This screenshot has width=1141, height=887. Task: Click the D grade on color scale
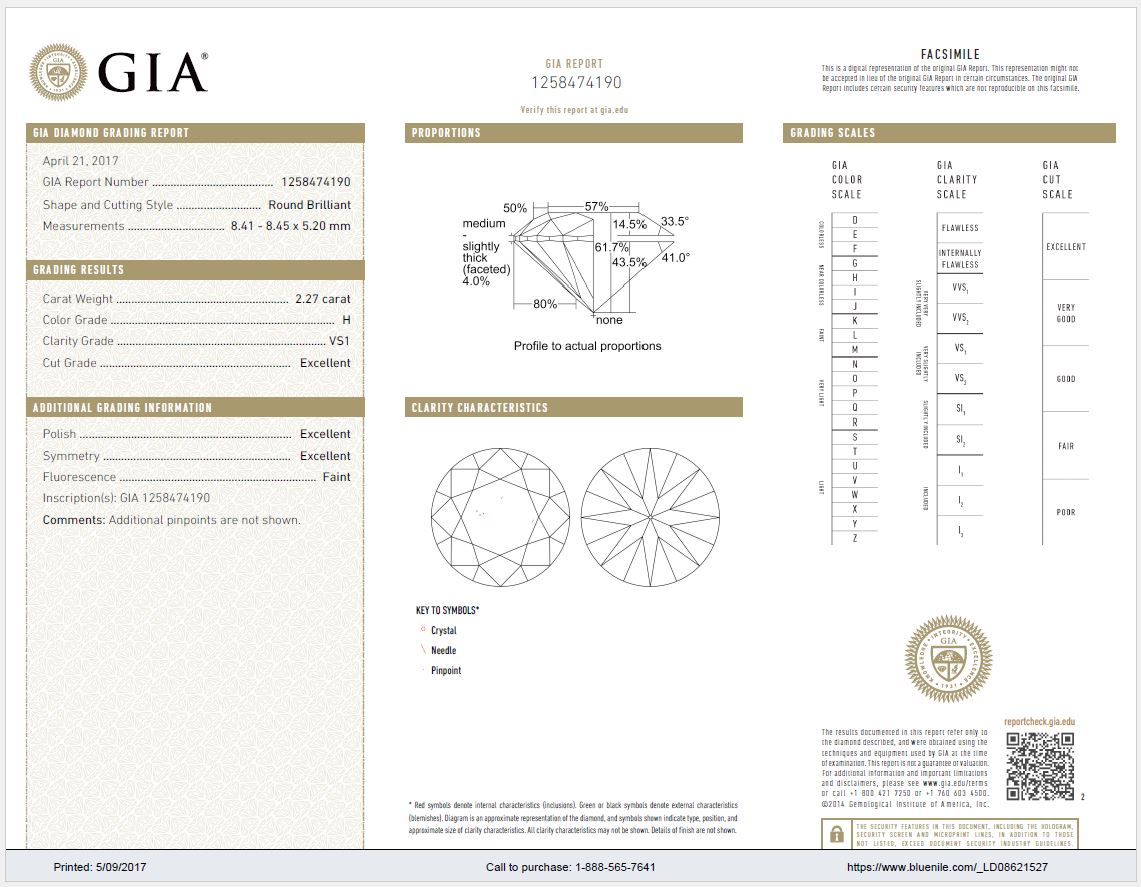coord(854,220)
